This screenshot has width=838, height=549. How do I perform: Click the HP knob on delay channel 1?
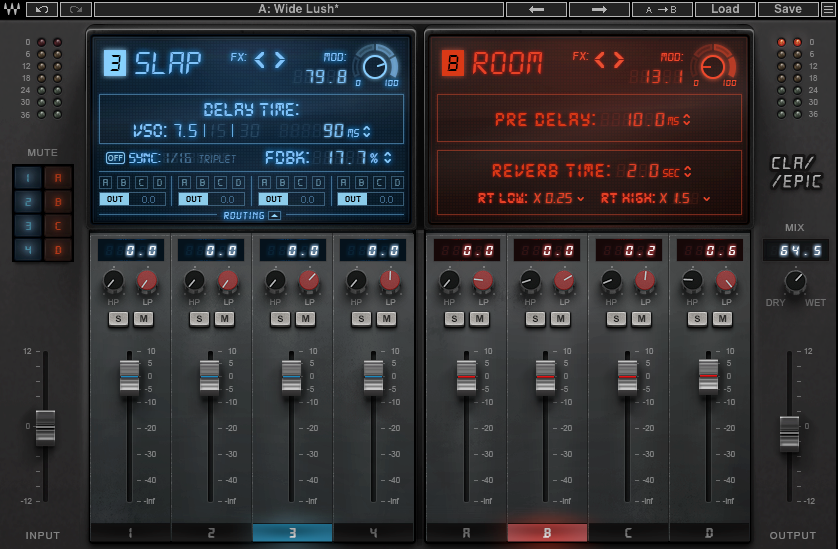tap(113, 281)
